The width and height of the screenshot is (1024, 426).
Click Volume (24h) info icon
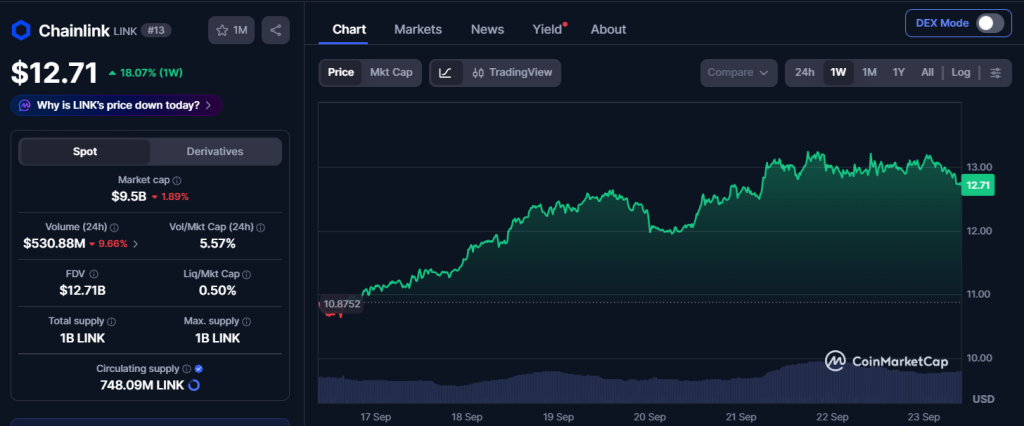coord(114,227)
